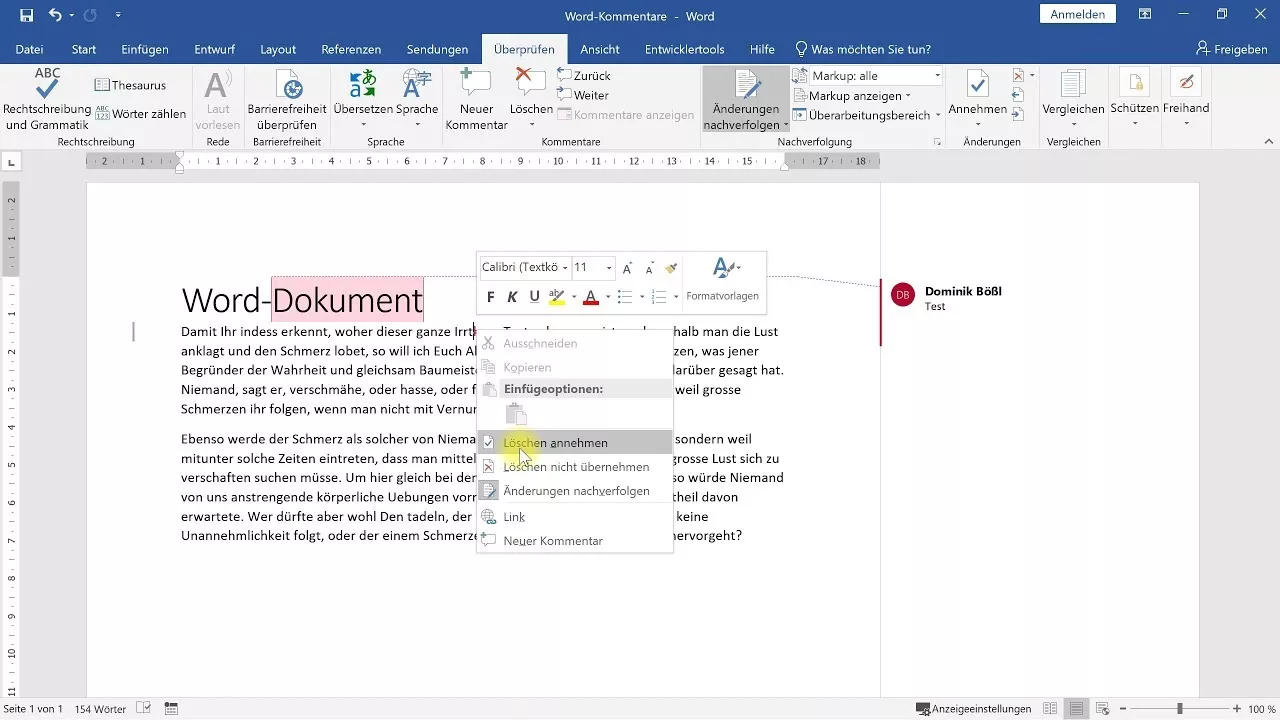Click the Anmelden button
Screen dimensions: 1280x720
pos(1078,14)
